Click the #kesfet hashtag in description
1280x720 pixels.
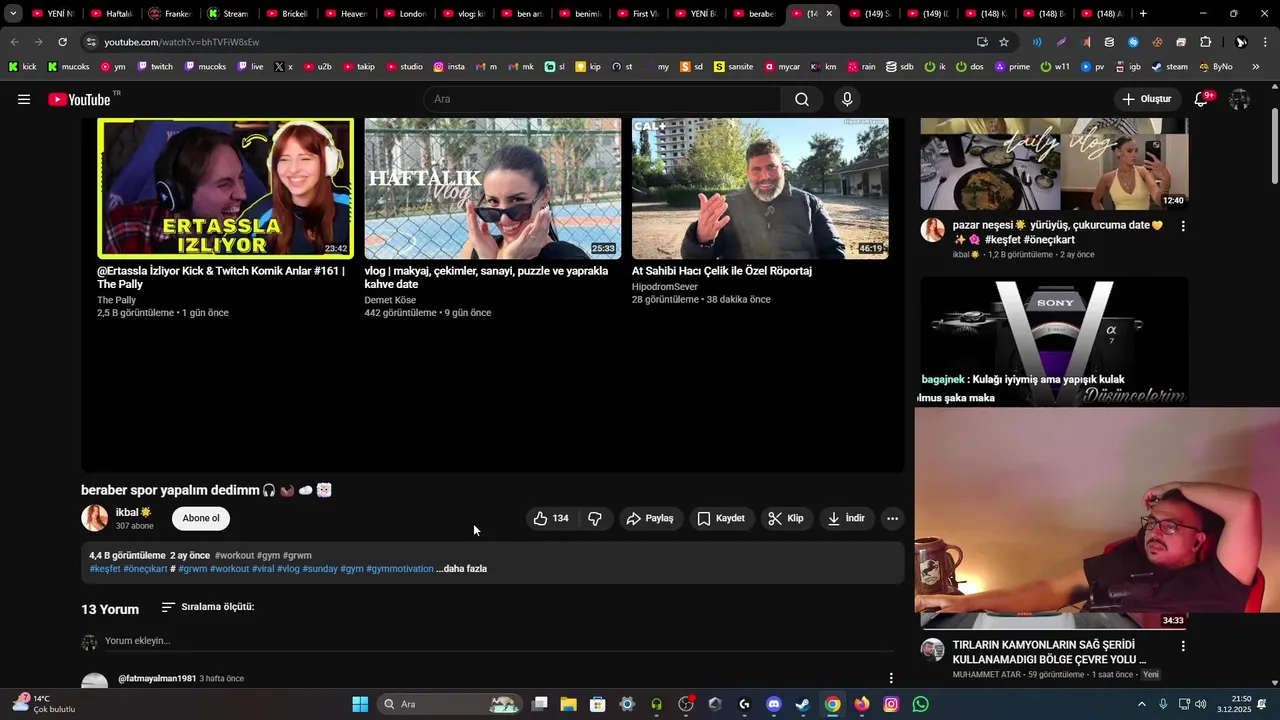pyautogui.click(x=105, y=569)
